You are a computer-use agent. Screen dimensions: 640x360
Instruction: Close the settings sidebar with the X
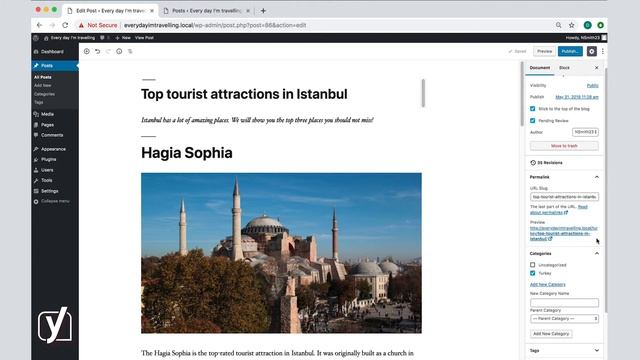(596, 68)
